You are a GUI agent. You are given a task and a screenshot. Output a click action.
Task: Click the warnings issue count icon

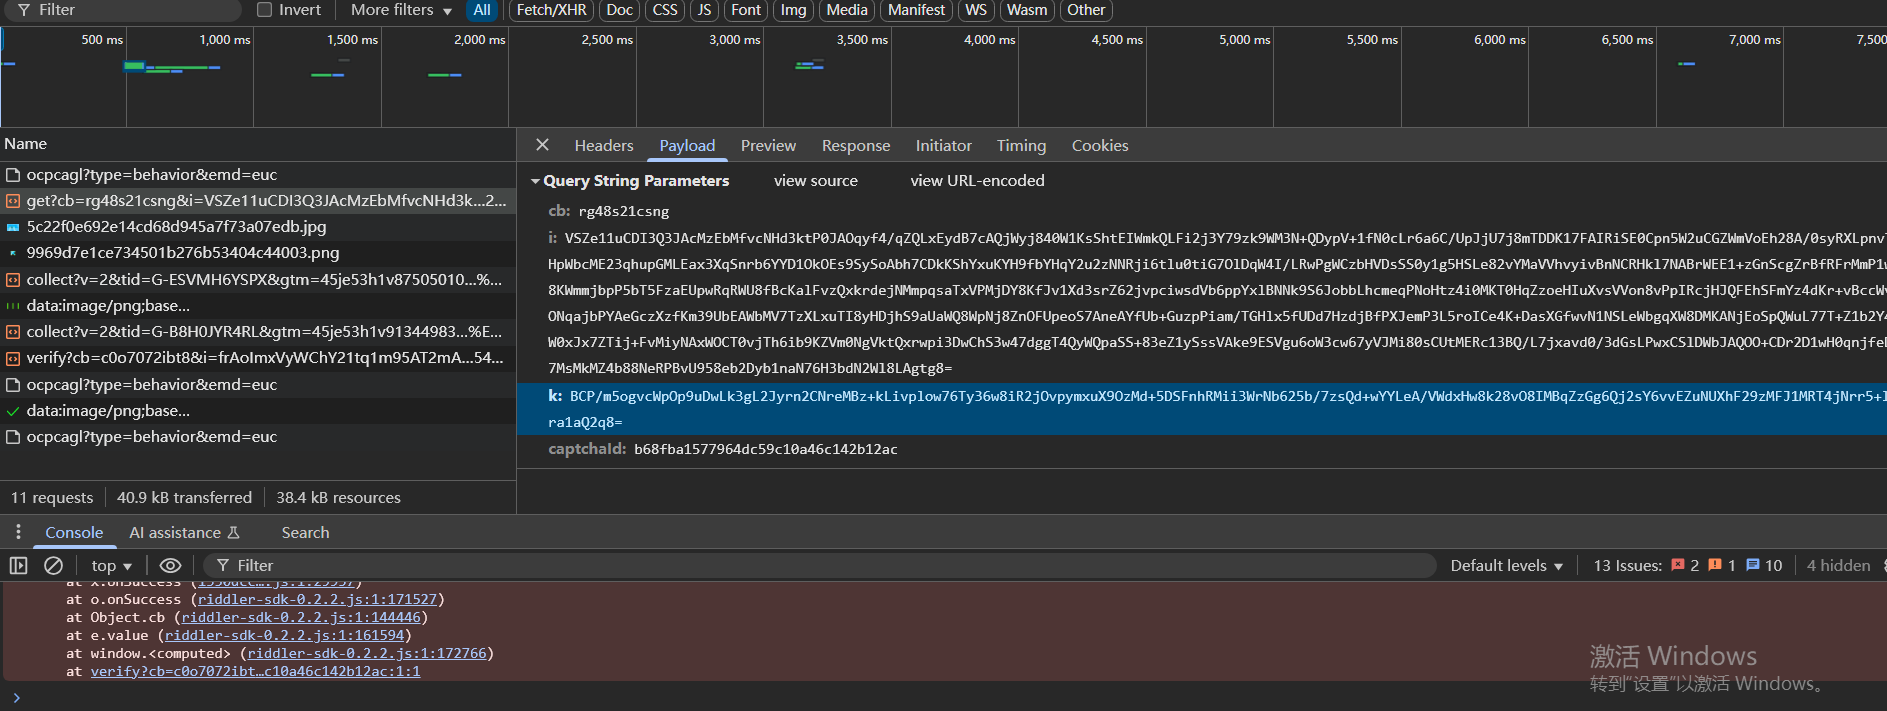(1715, 566)
